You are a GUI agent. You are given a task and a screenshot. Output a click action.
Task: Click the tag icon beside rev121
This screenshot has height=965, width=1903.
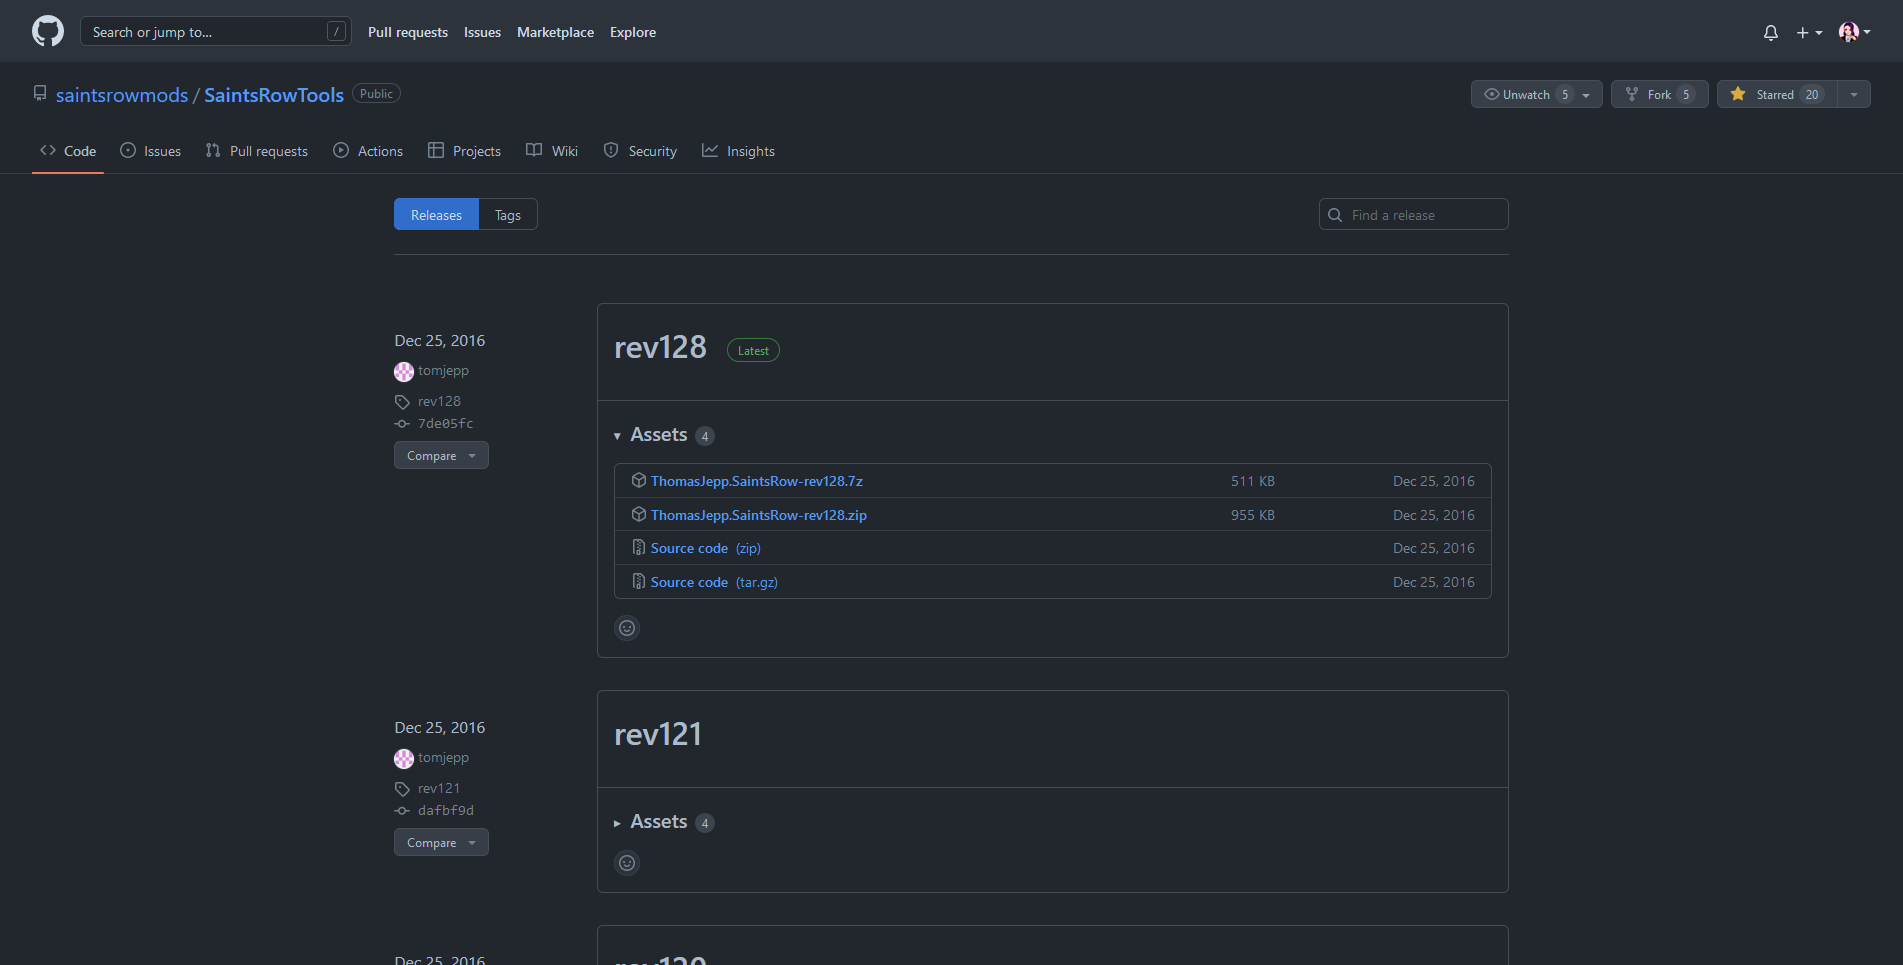pyautogui.click(x=402, y=789)
